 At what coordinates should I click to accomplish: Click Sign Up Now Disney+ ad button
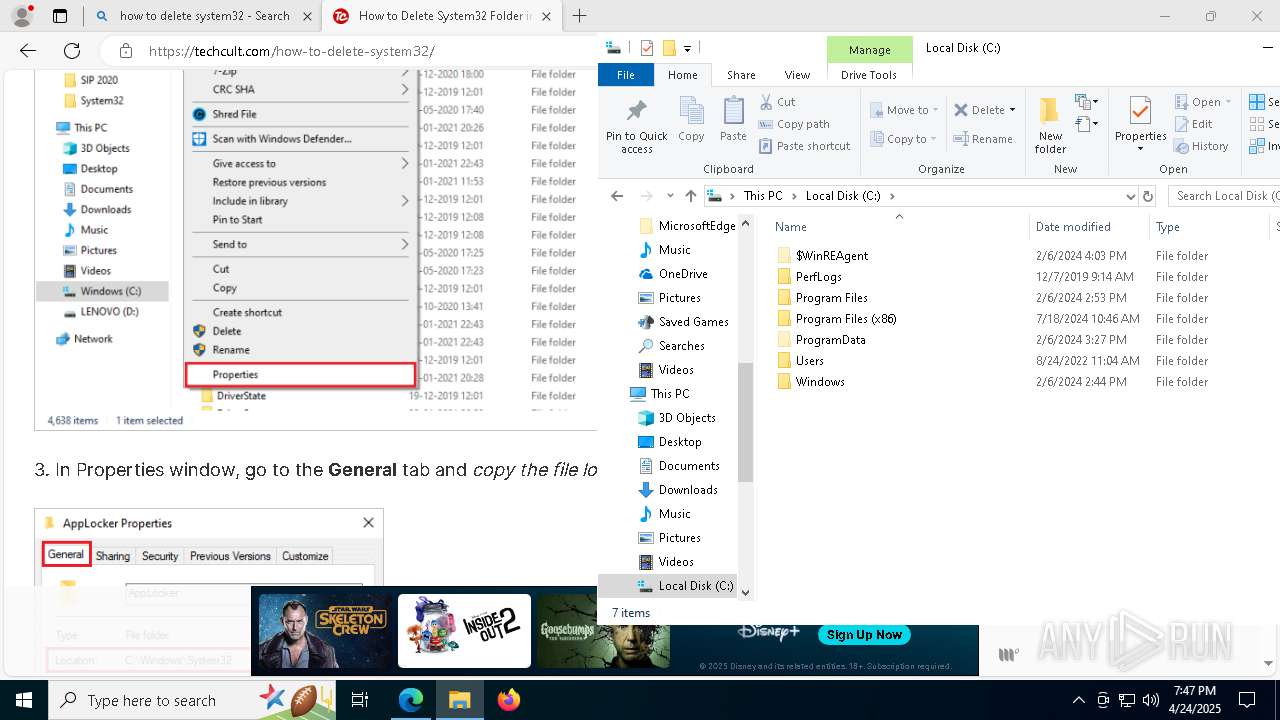pos(864,634)
